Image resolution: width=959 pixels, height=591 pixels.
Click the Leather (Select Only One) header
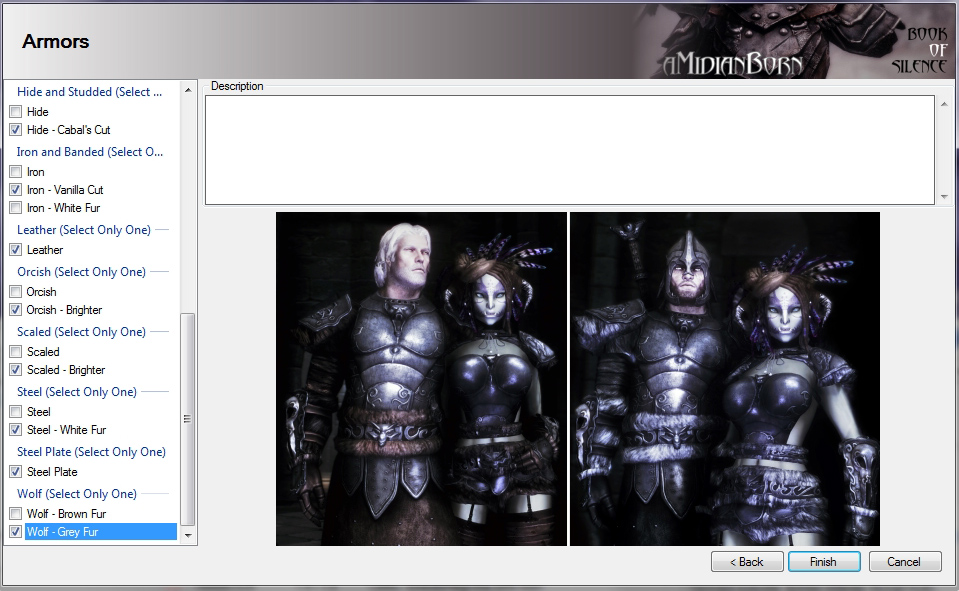tap(84, 230)
